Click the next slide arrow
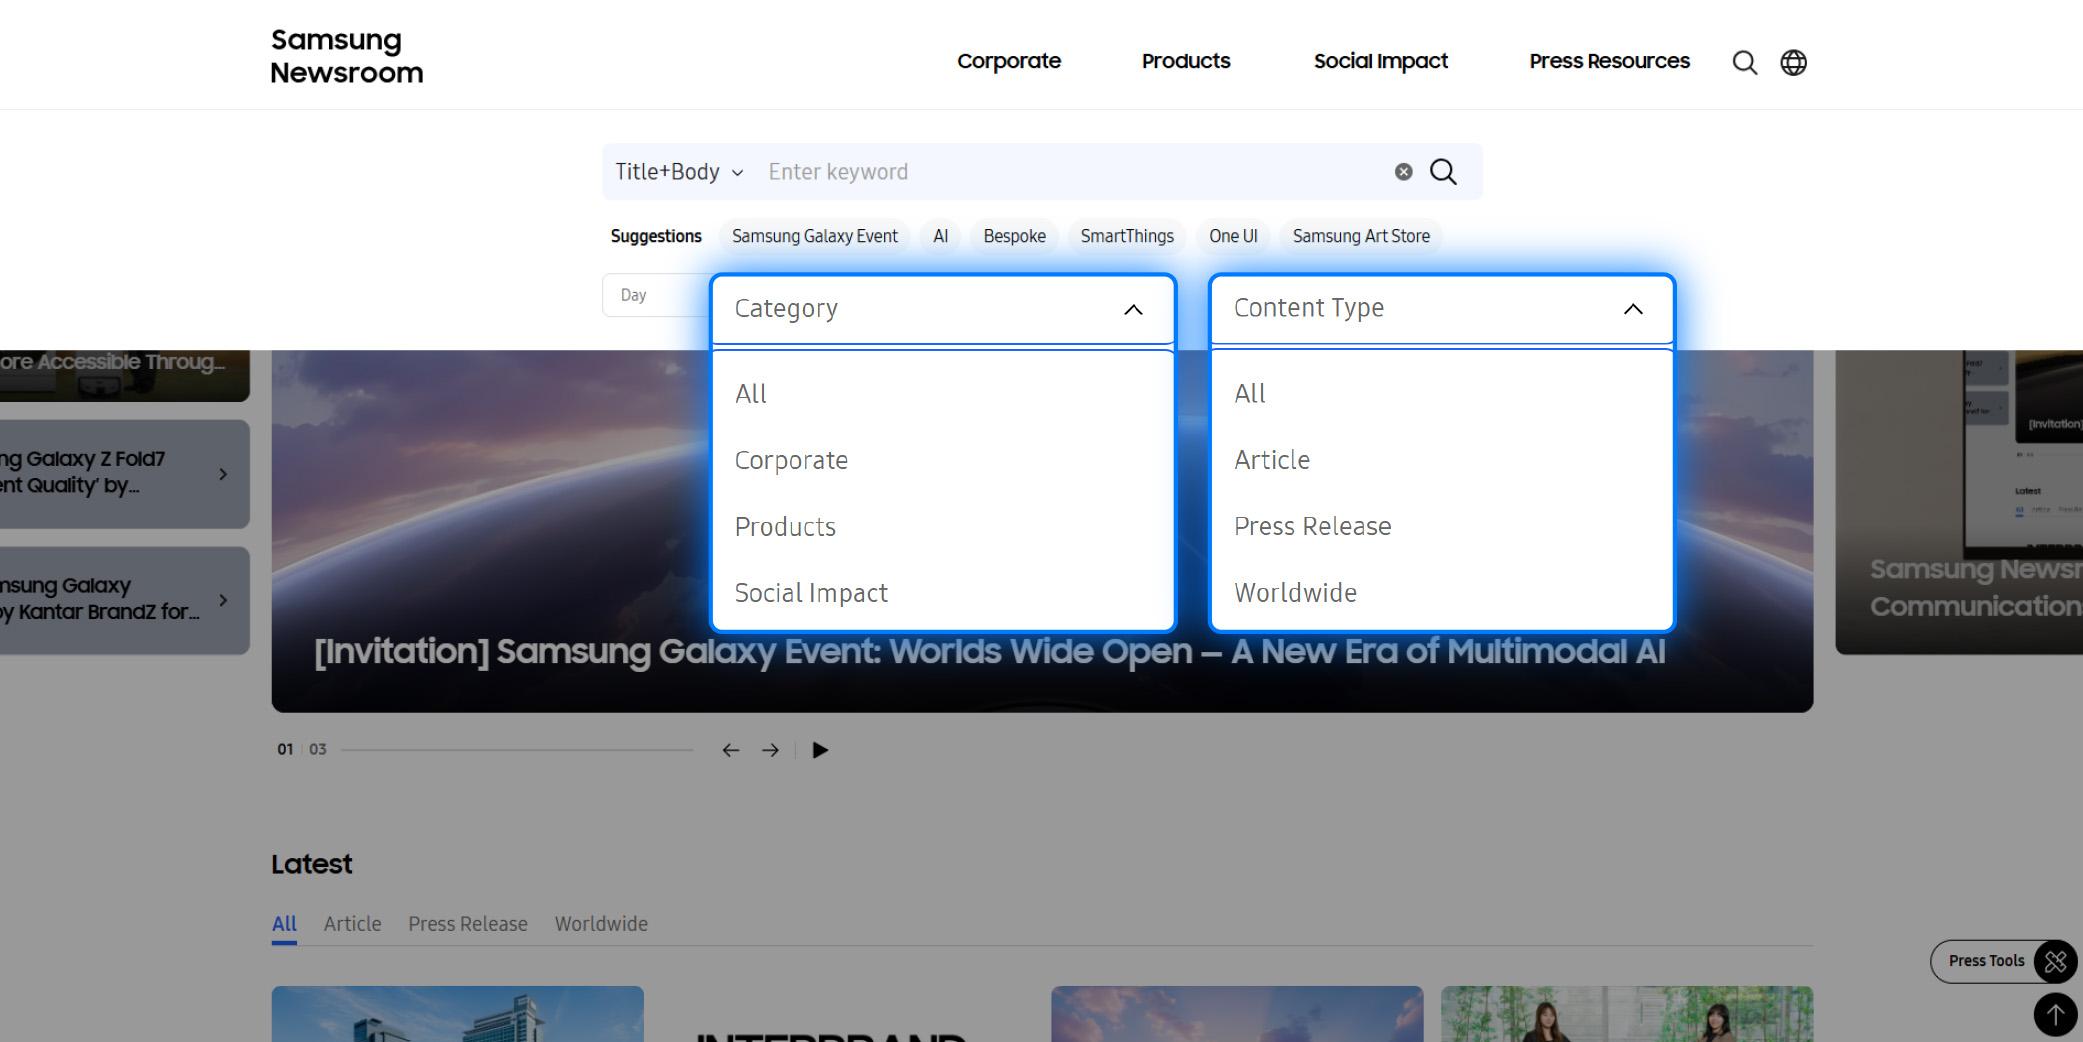The width and height of the screenshot is (2083, 1042). [770, 749]
